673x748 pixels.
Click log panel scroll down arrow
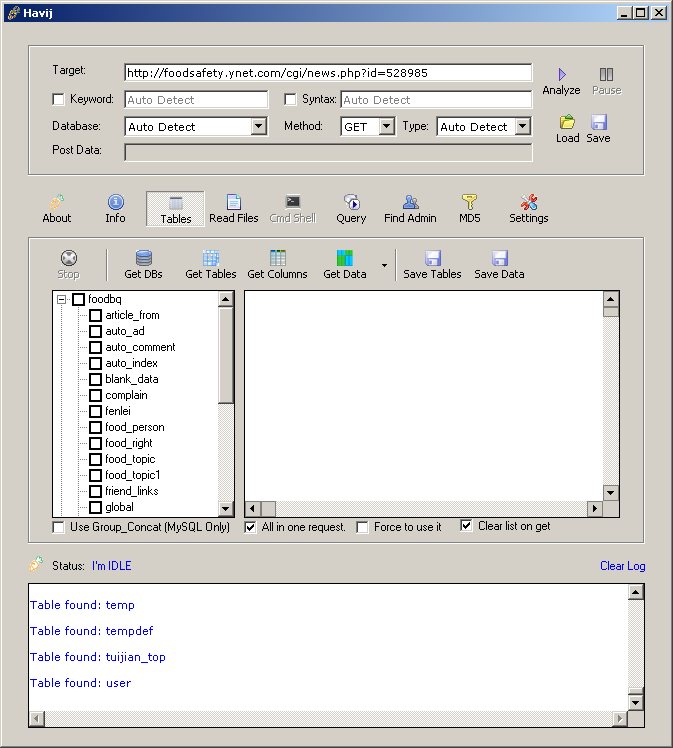[x=636, y=702]
